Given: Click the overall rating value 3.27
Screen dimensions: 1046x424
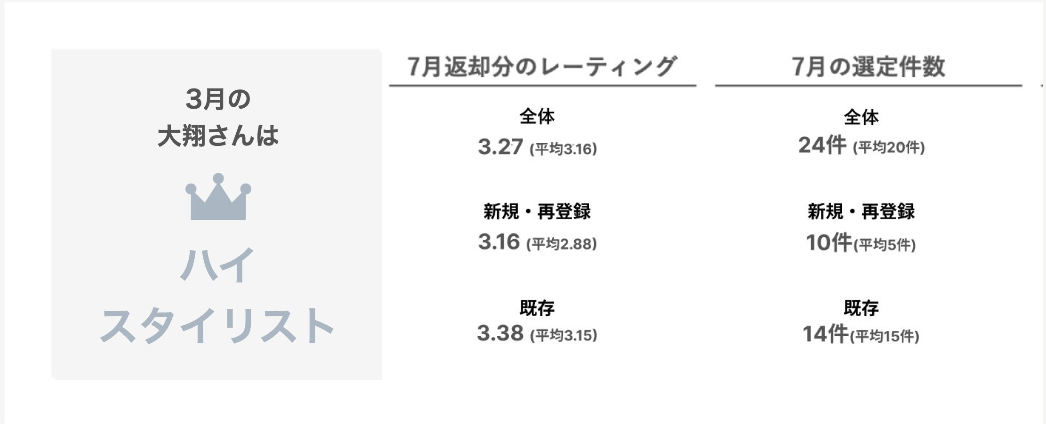Looking at the screenshot, I should click(x=501, y=147).
